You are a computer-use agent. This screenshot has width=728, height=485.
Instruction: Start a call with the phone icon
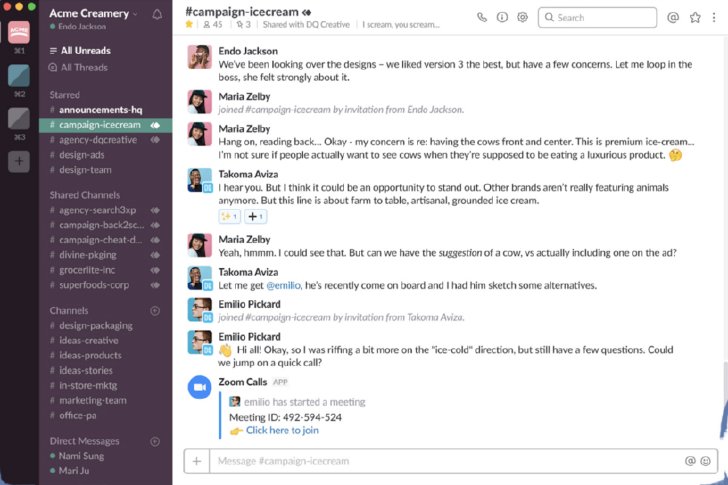tap(482, 18)
